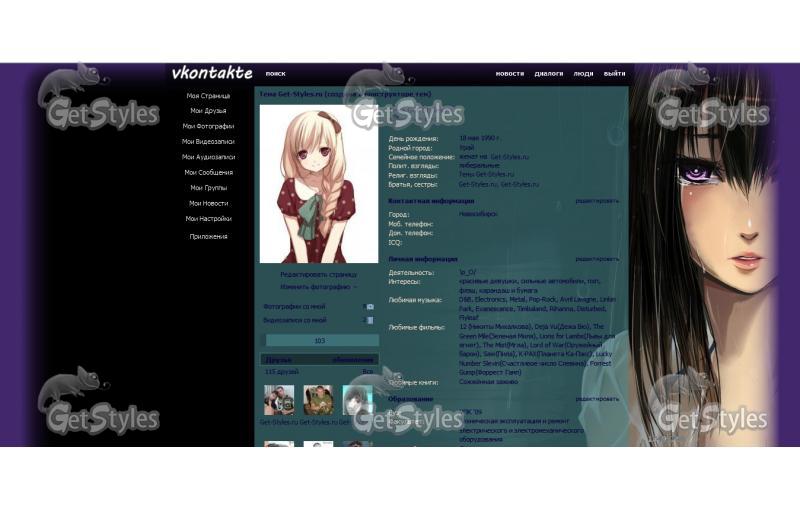The image size is (800, 509).
Task: Click the поиск search link
Action: pyautogui.click(x=275, y=74)
